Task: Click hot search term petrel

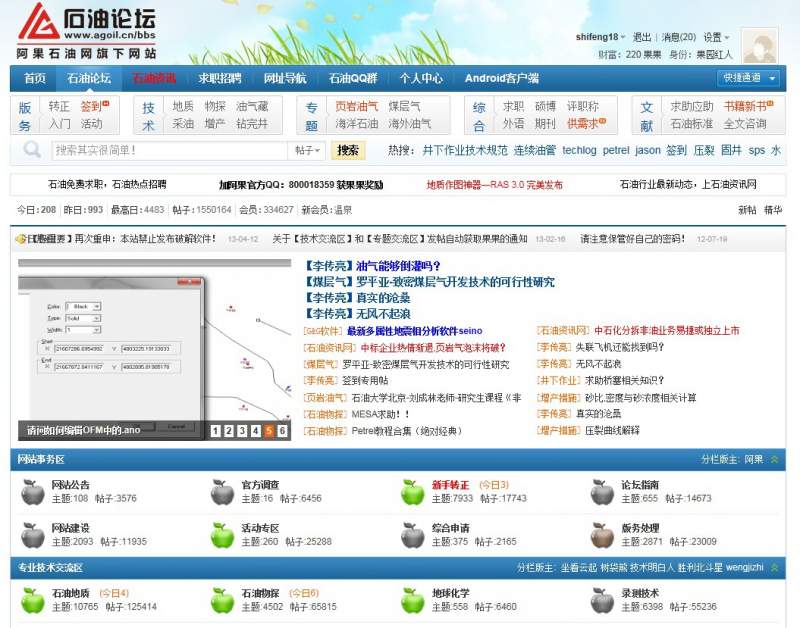Action: [616, 150]
